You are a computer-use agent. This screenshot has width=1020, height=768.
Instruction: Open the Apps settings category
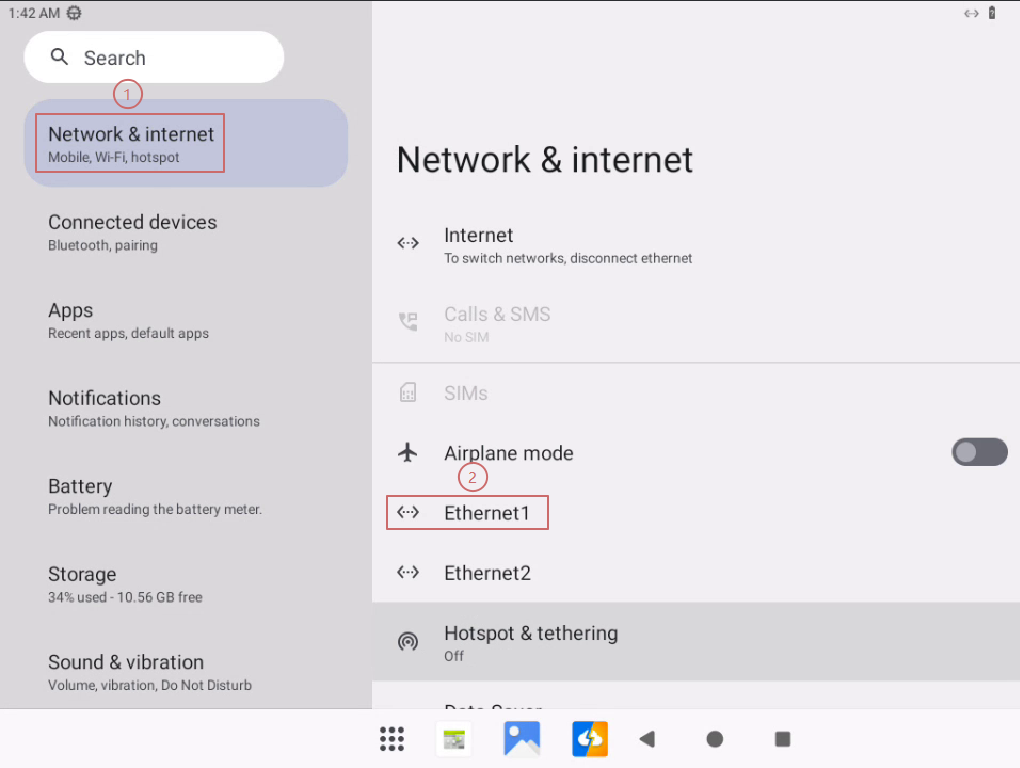coord(128,320)
